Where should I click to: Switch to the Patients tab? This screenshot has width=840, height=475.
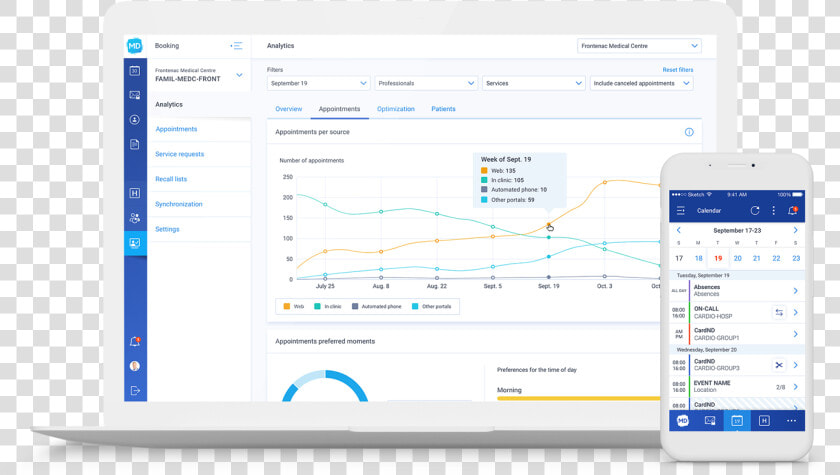pyautogui.click(x=443, y=109)
